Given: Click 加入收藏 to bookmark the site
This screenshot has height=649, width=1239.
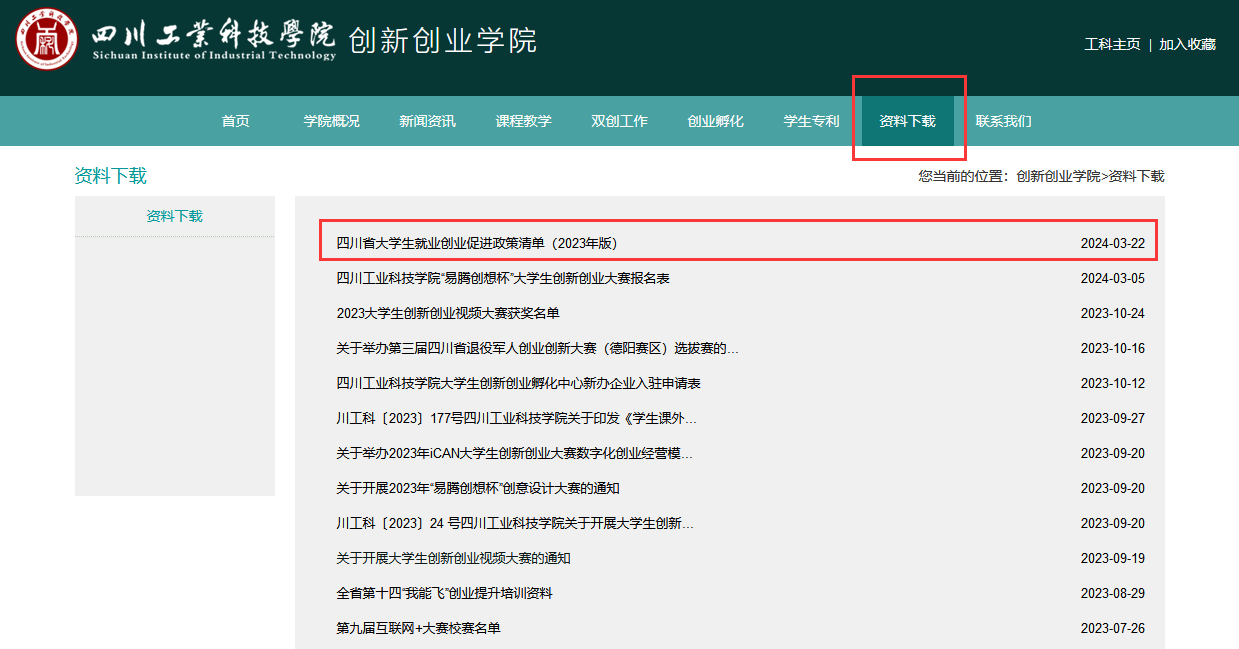Looking at the screenshot, I should tap(1187, 44).
